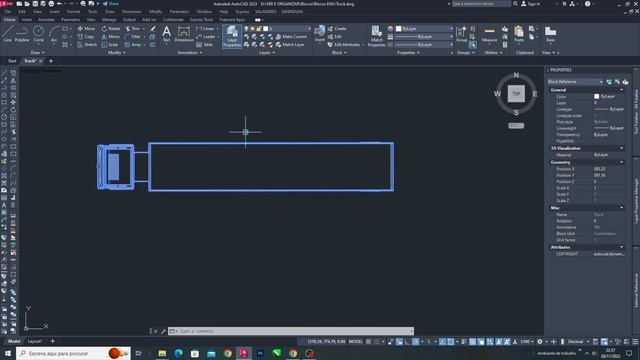This screenshot has width=640, height=360.
Task: Select the Arc tool
Action: 54,33
